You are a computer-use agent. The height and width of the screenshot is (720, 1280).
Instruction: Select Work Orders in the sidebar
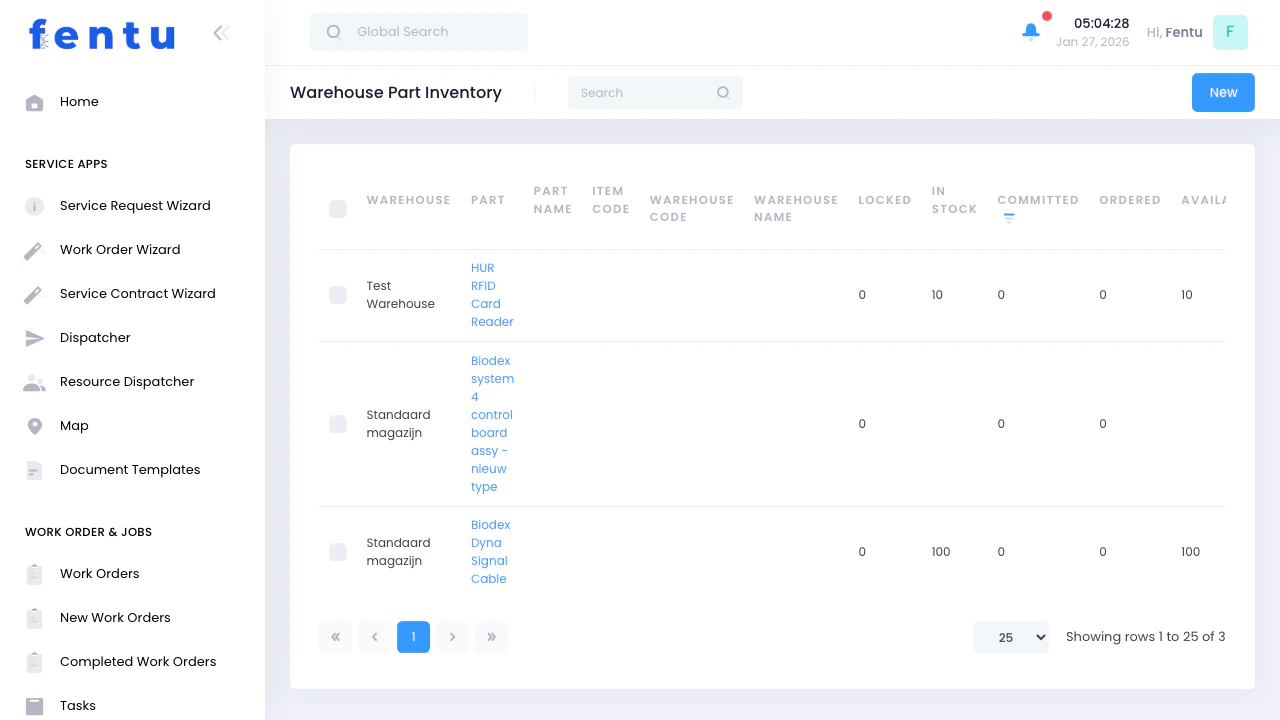pyautogui.click(x=99, y=573)
